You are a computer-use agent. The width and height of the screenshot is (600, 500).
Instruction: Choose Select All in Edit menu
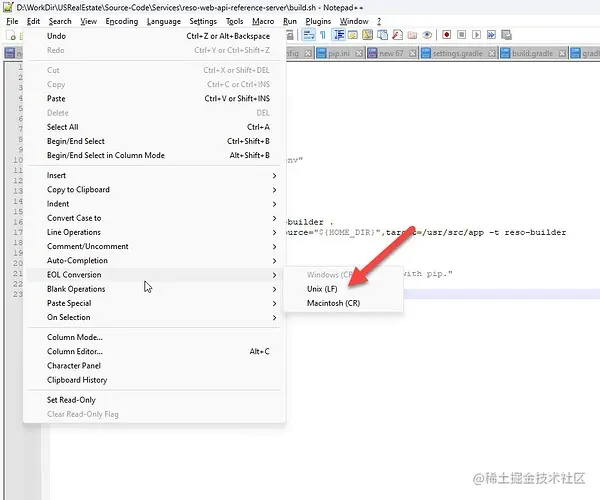155,127
